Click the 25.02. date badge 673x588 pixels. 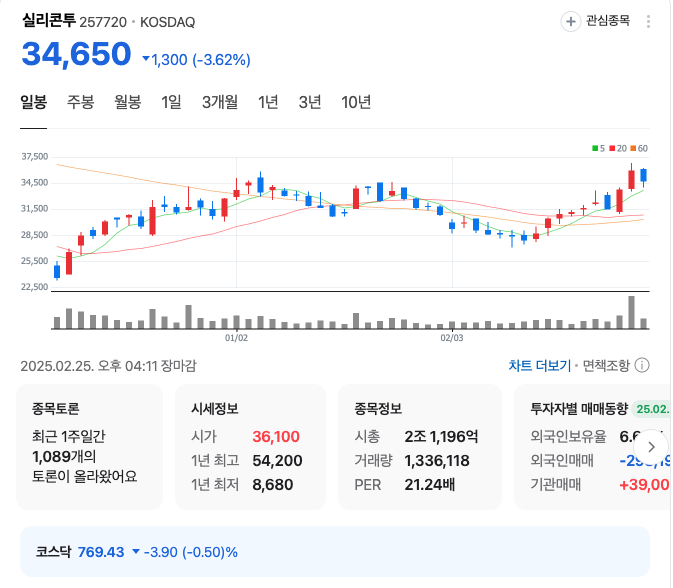pyautogui.click(x=652, y=409)
